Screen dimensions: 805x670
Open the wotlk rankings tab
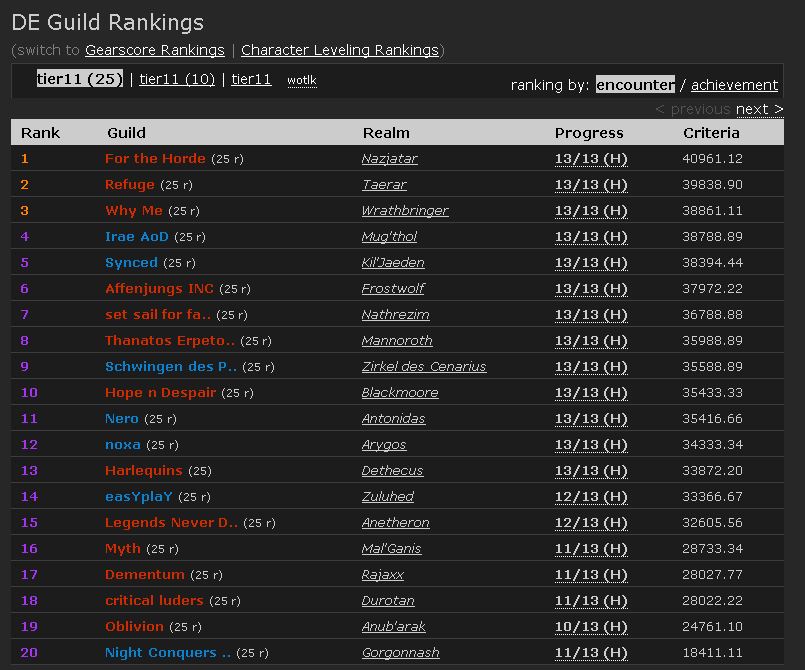pos(302,80)
